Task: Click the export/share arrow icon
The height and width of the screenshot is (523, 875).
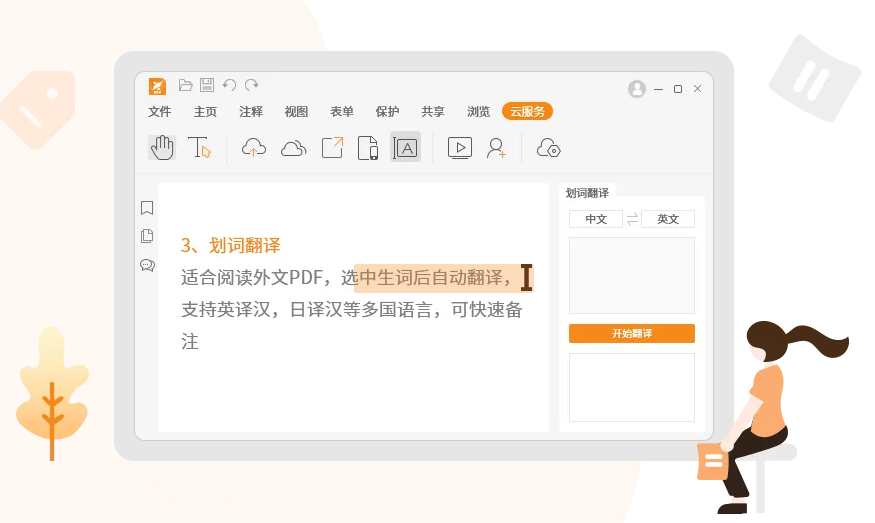Action: (x=333, y=148)
